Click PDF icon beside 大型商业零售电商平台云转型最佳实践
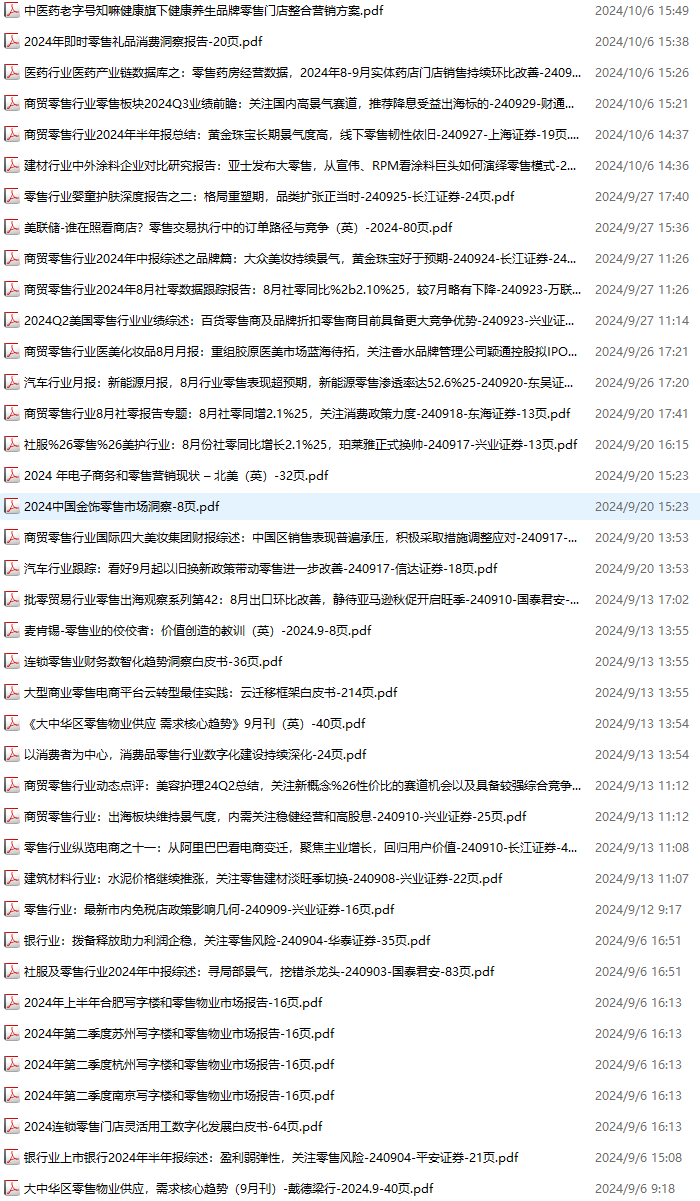Screen dimensions: 700x1201 pyautogui.click(x=12, y=693)
